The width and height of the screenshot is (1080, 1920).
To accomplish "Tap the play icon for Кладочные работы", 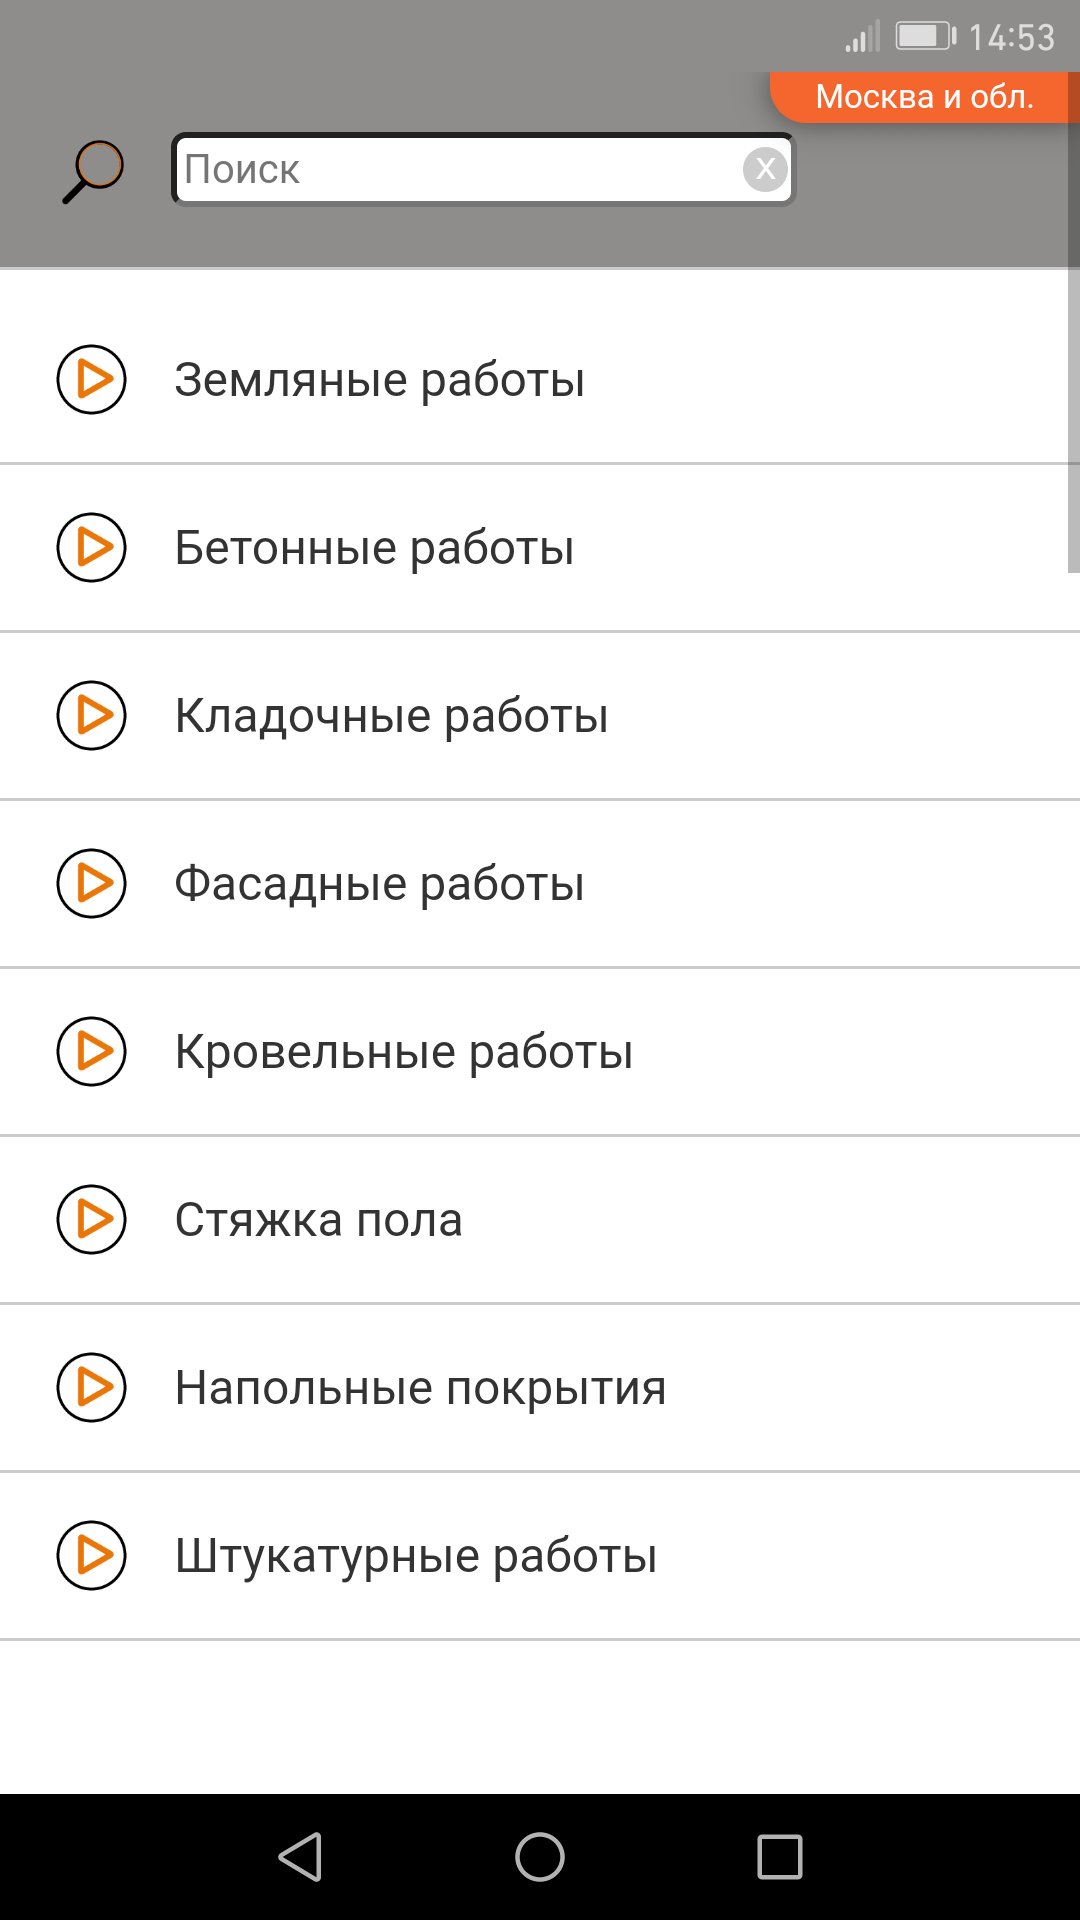I will click(x=90, y=715).
